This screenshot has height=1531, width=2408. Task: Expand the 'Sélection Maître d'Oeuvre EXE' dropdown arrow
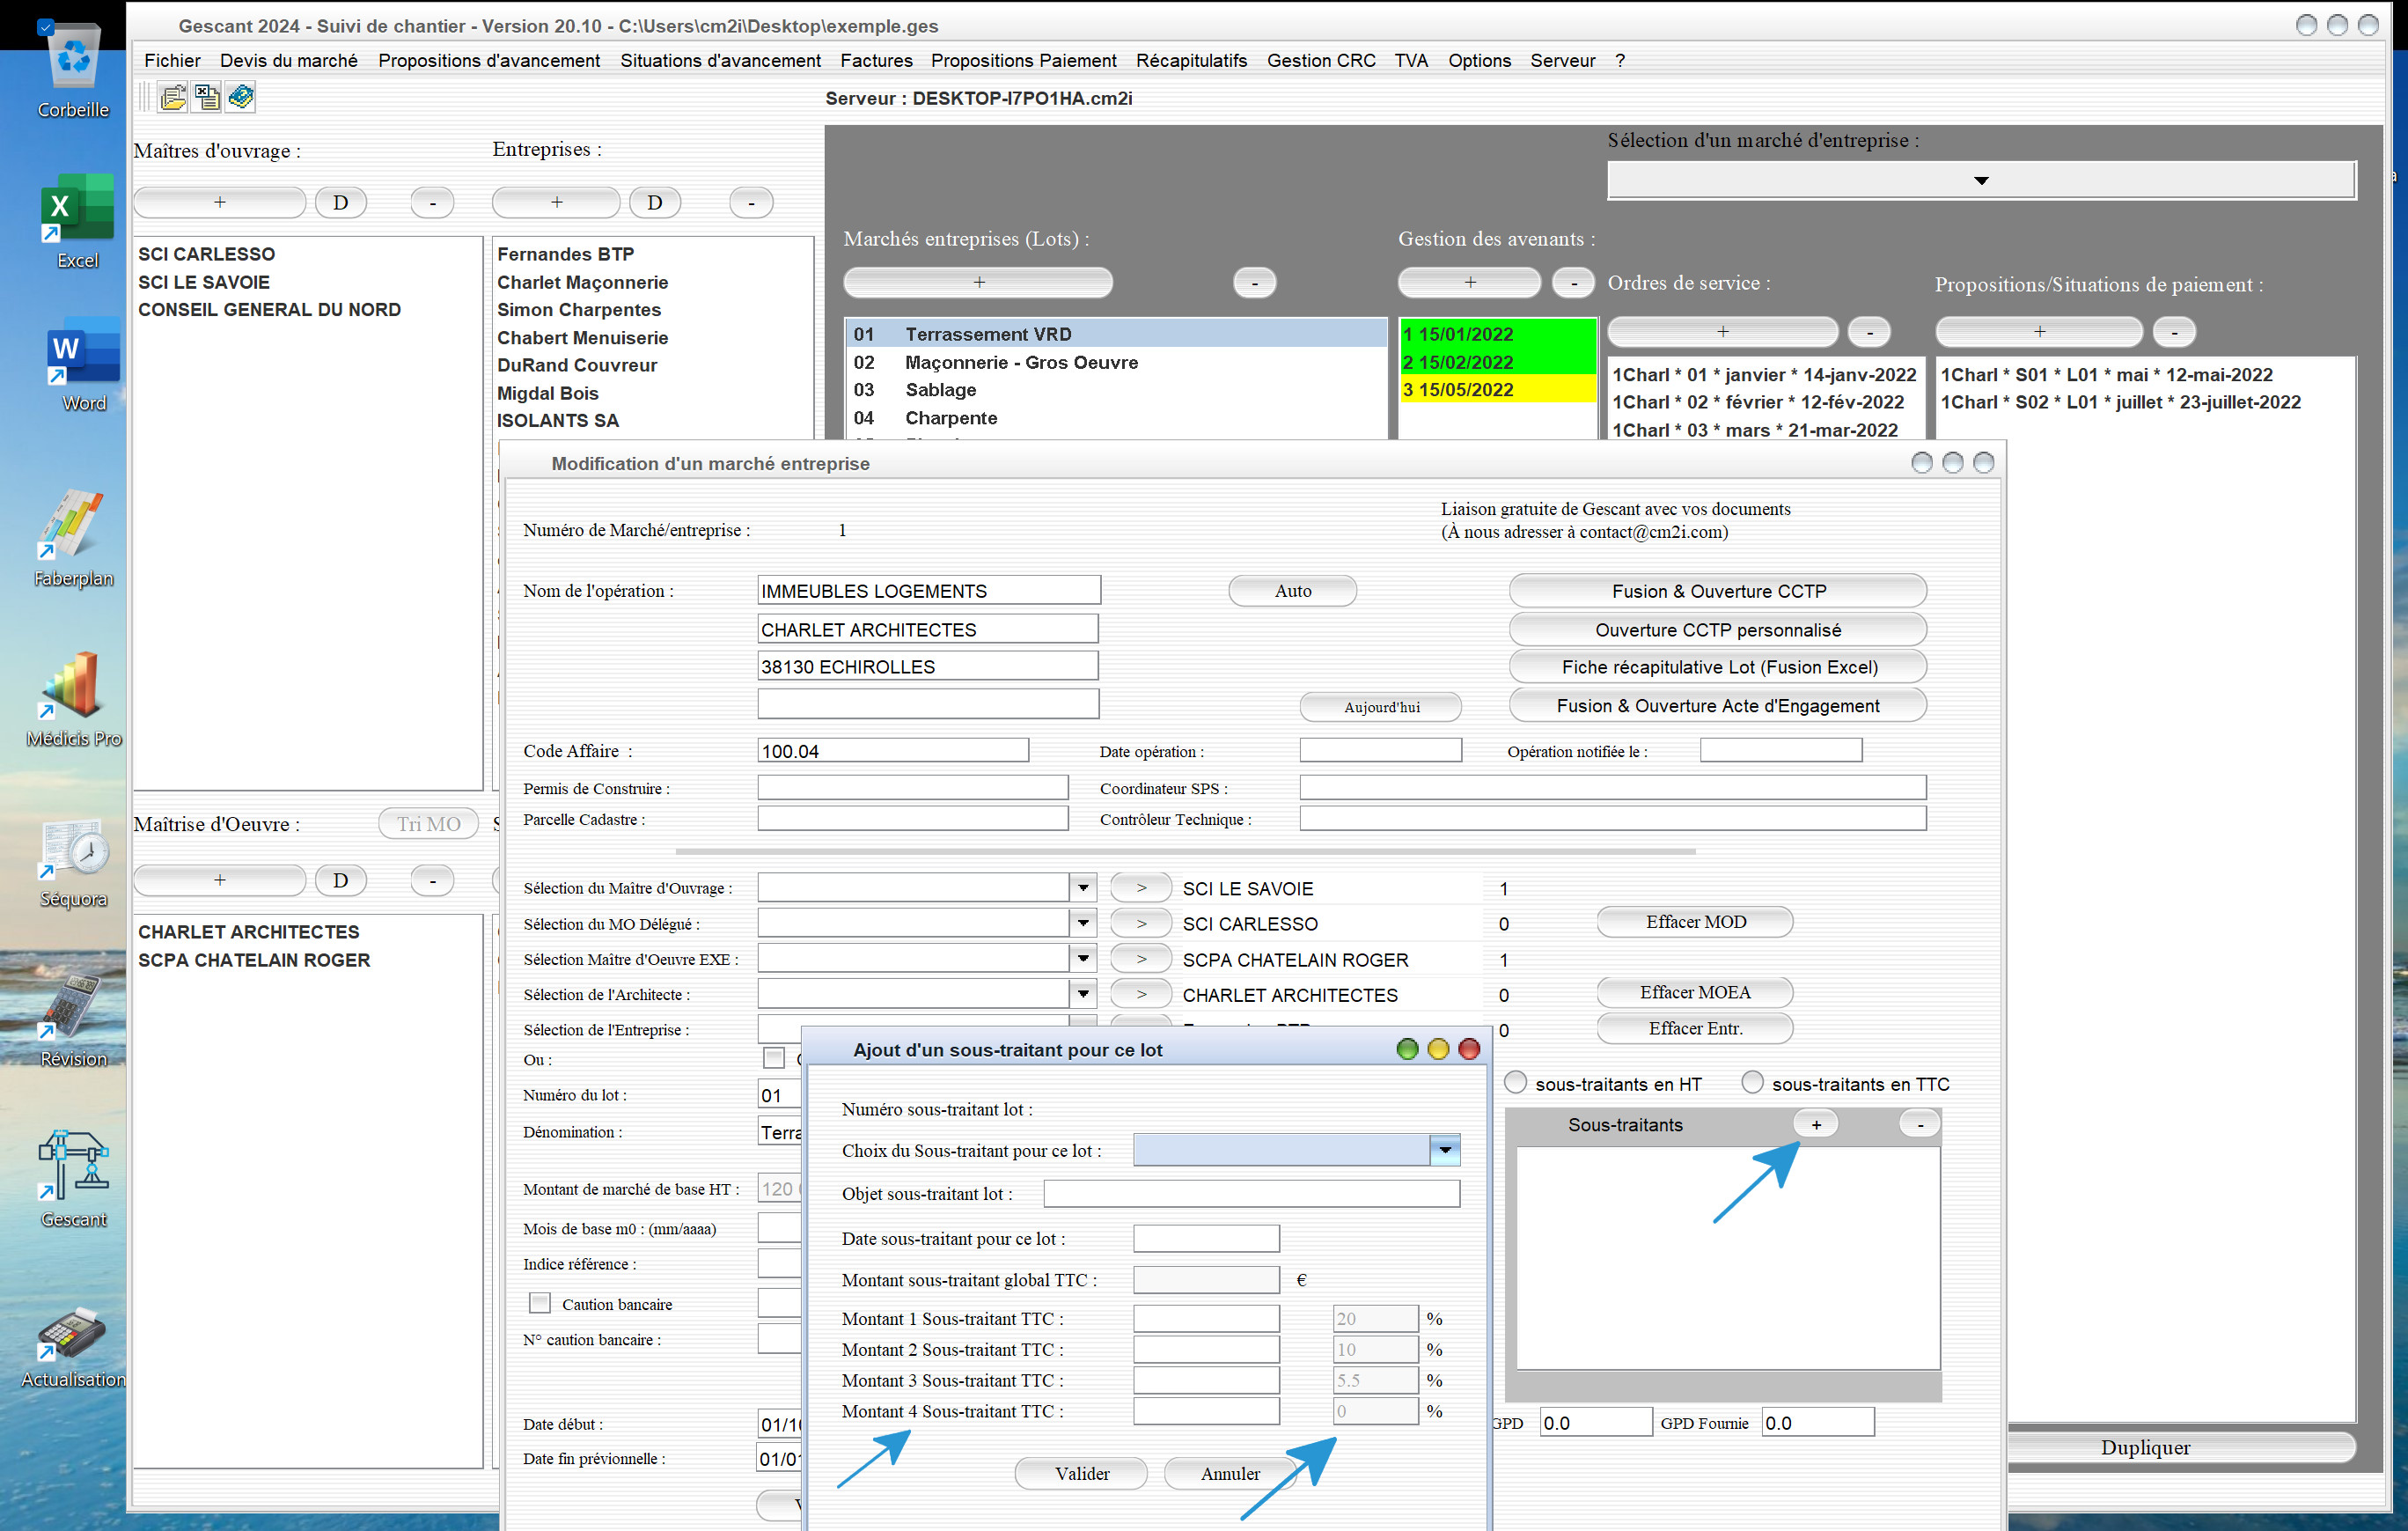pos(1083,958)
